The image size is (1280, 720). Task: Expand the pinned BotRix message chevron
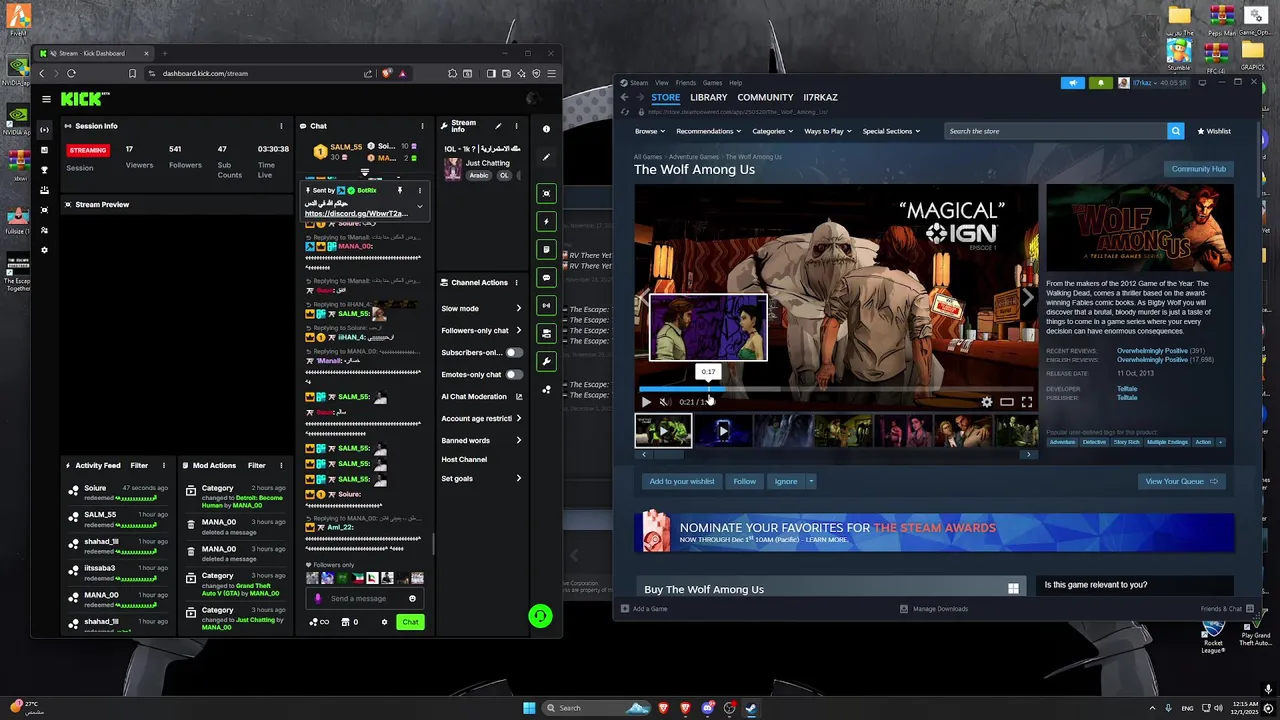point(420,206)
